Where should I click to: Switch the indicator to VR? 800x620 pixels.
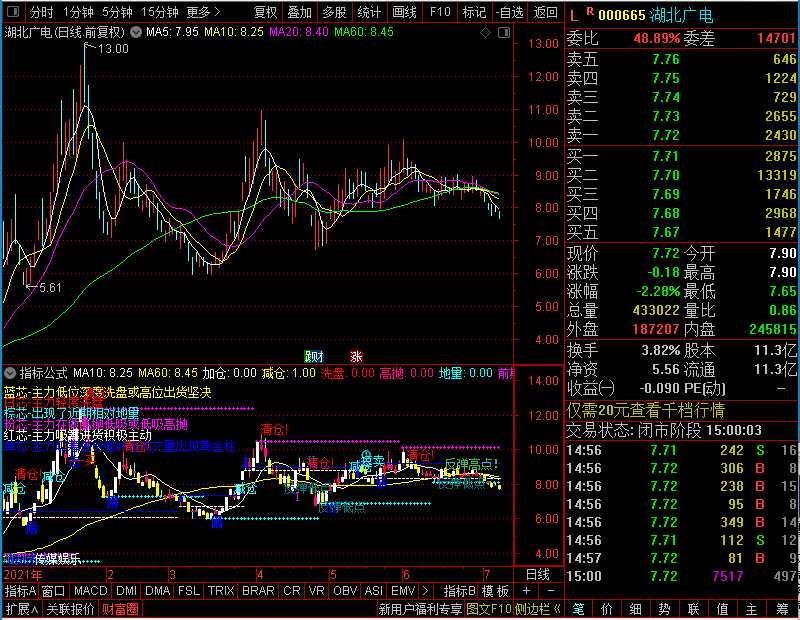pos(316,591)
